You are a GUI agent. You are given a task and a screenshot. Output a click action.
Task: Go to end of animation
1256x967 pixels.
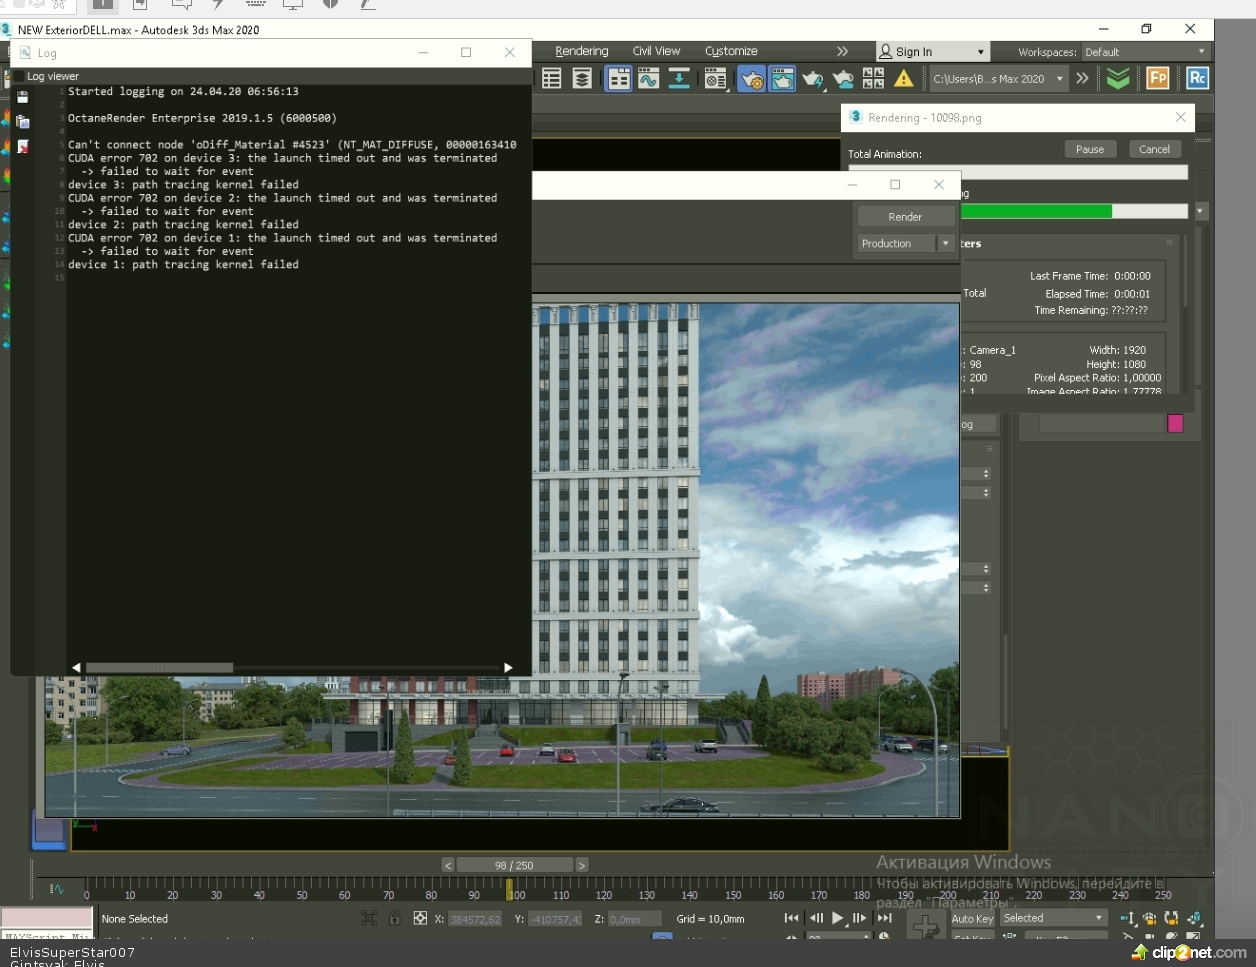(x=884, y=918)
